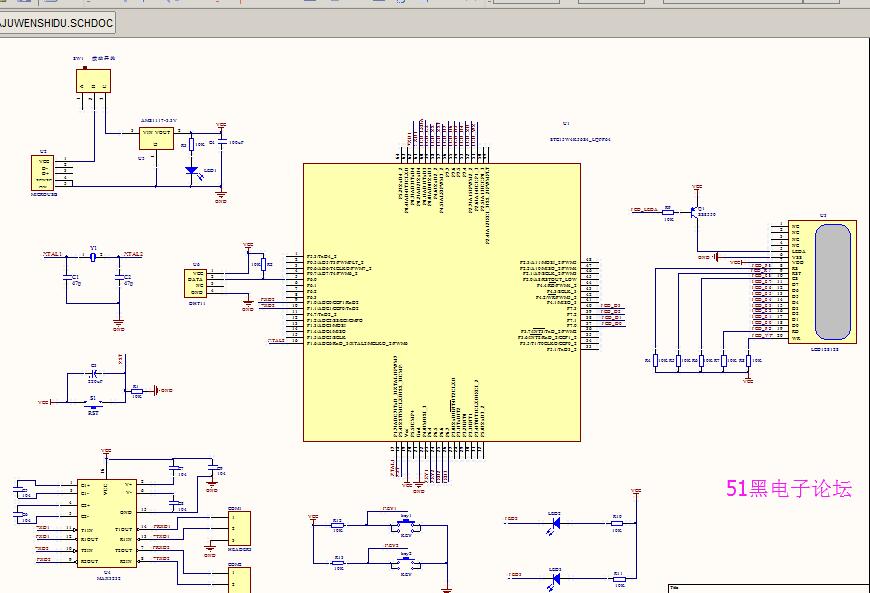The height and width of the screenshot is (593, 870).
Task: Select the key1 push button
Action: click(406, 524)
